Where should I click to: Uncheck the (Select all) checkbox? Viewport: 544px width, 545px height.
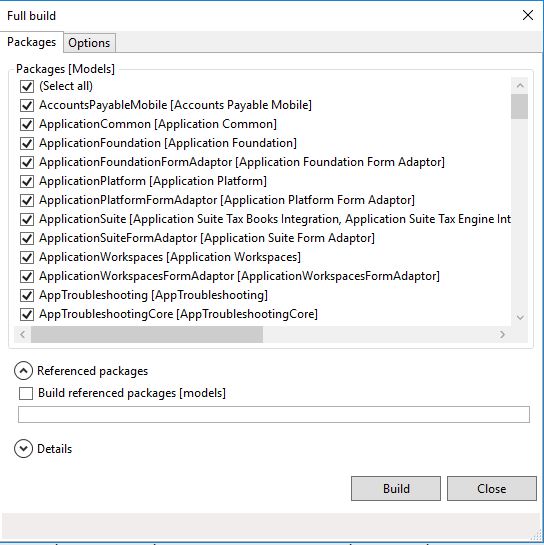pyautogui.click(x=27, y=86)
